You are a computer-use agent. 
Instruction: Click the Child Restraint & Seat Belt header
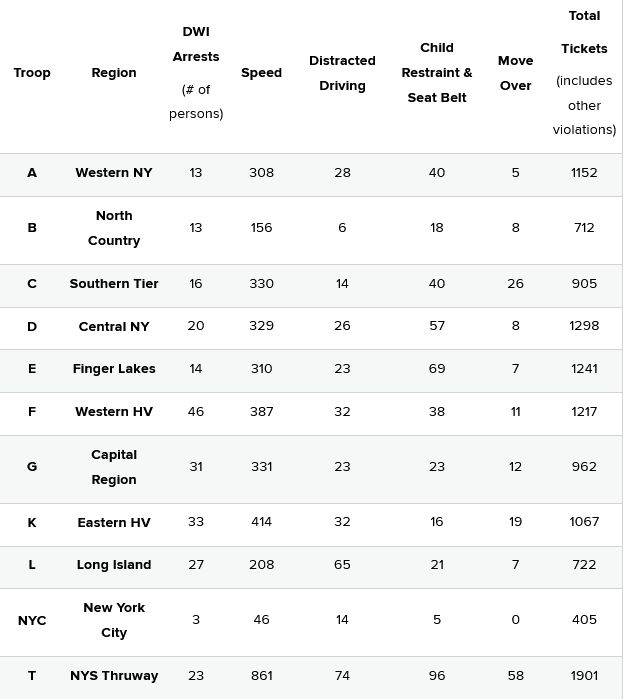(x=437, y=73)
